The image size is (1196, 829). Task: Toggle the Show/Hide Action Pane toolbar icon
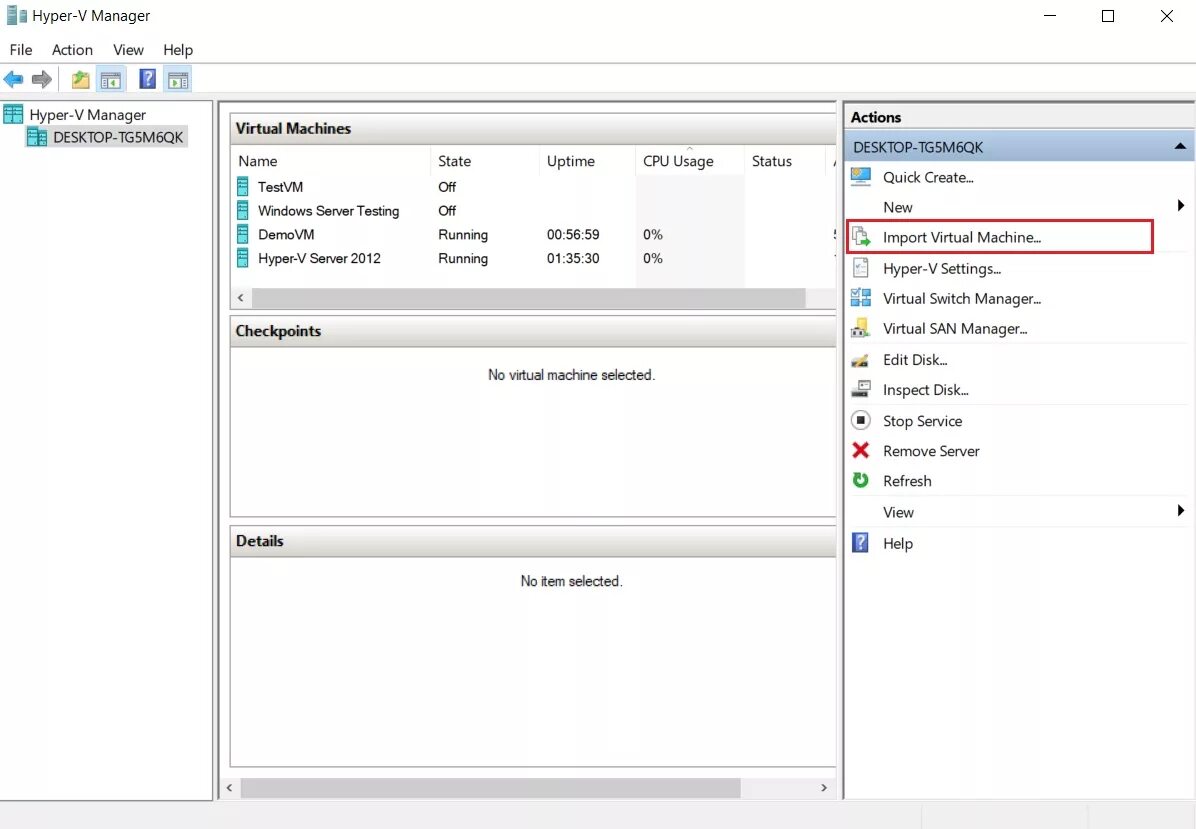point(178,79)
